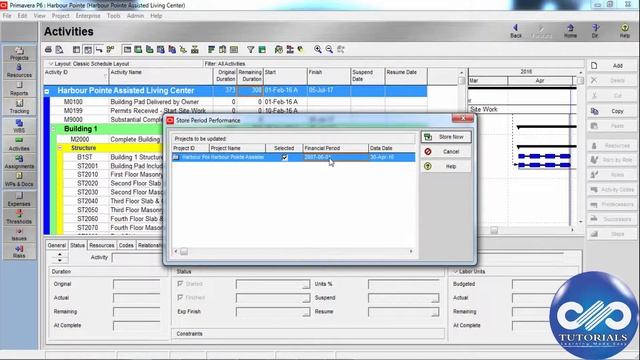Open the Resume date picker dropdown
The width and height of the screenshot is (640, 360).
click(x=435, y=313)
